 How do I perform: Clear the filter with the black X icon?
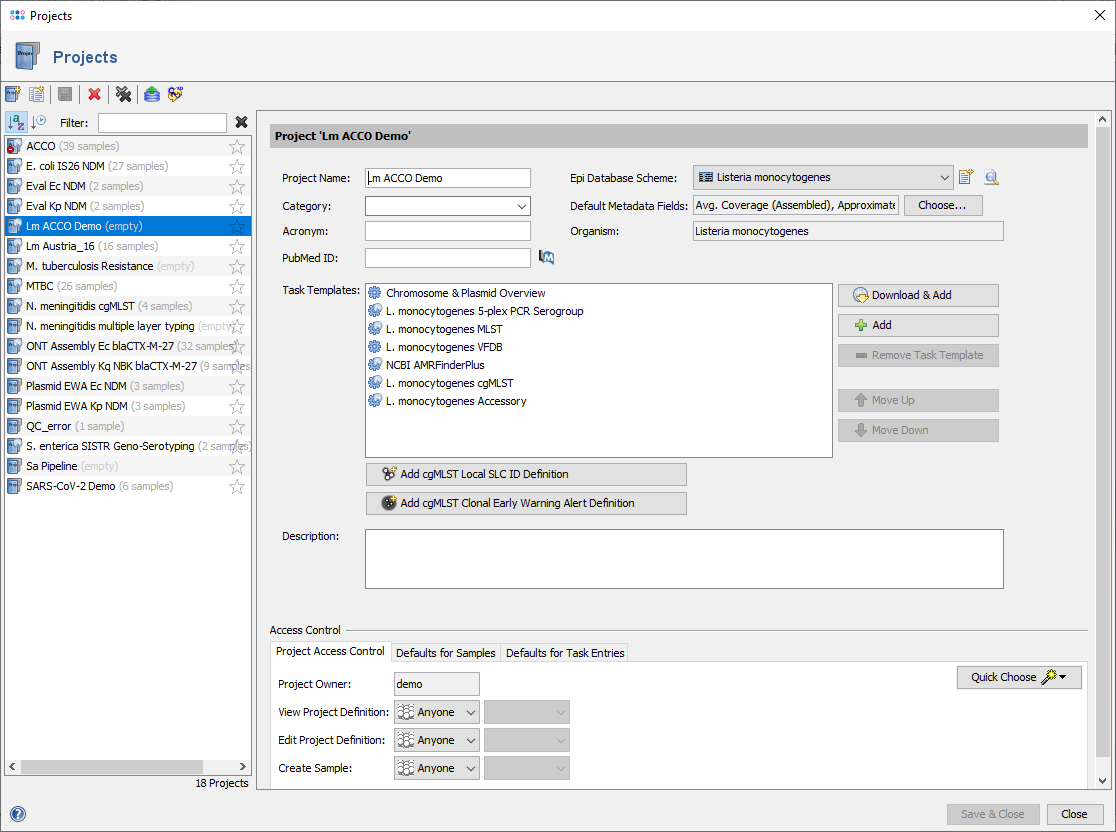tap(241, 123)
